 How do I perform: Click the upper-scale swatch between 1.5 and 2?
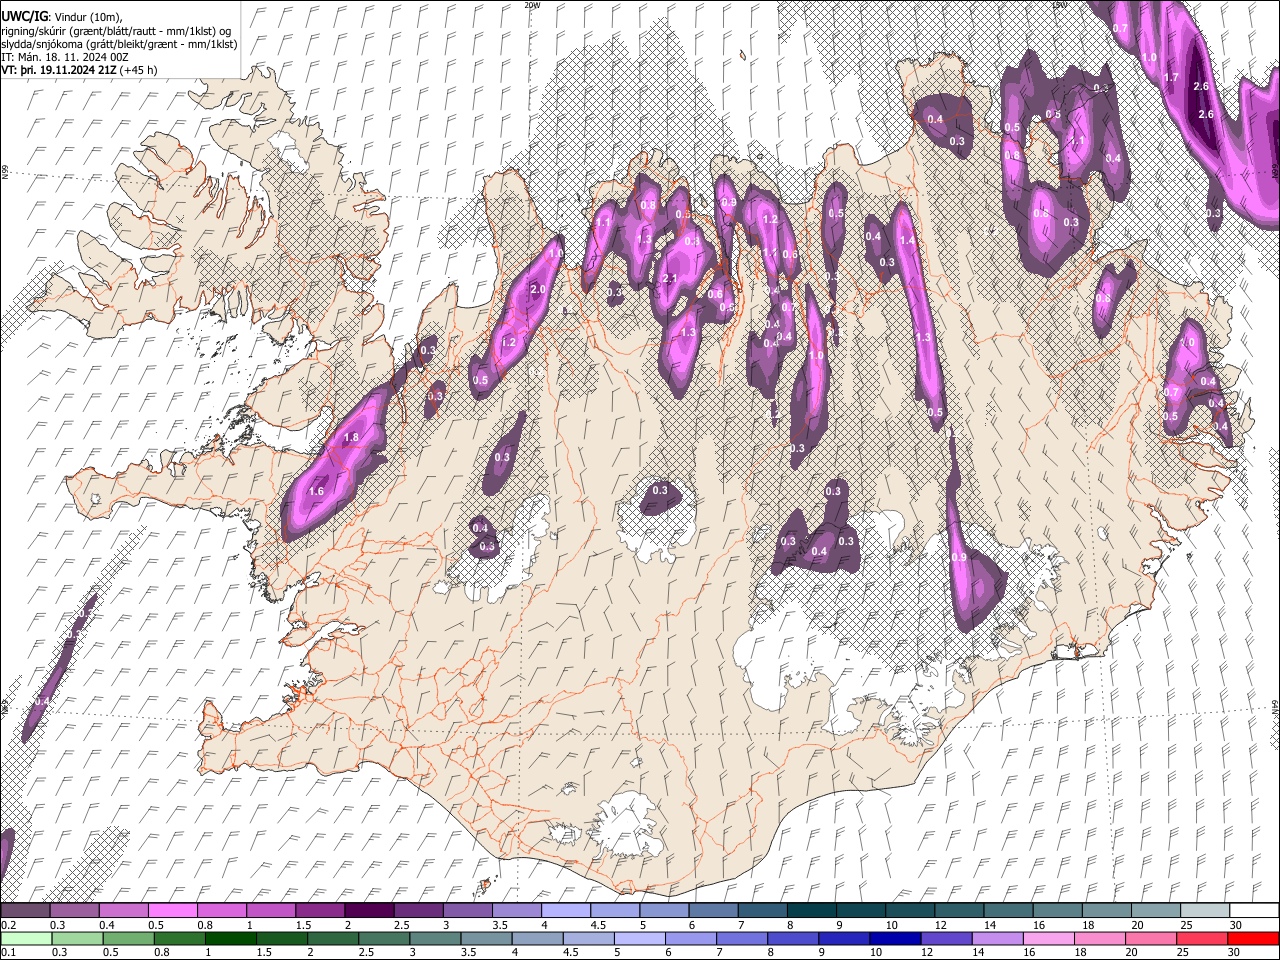[x=320, y=910]
